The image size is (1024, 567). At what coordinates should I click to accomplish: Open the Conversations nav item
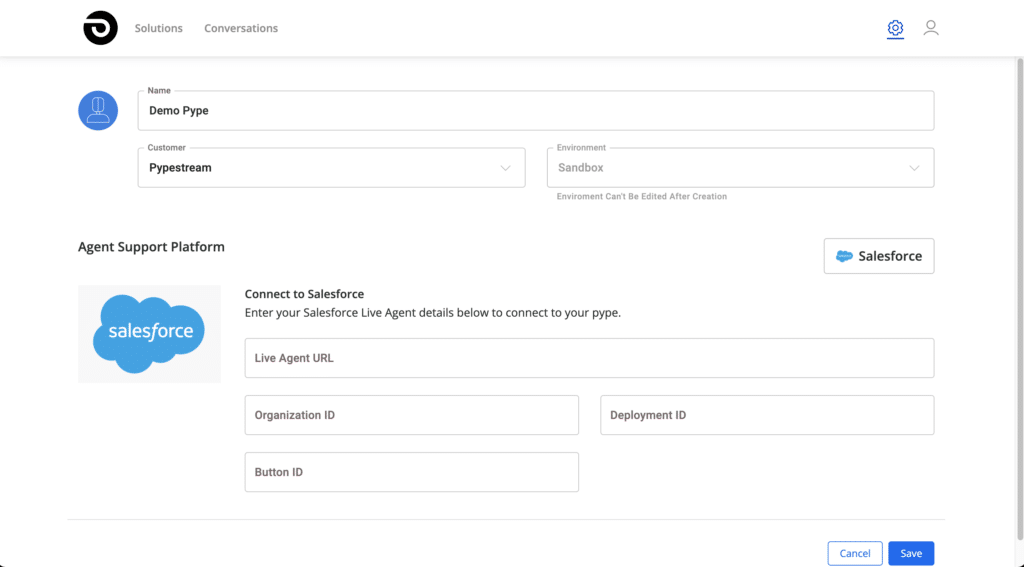241,28
